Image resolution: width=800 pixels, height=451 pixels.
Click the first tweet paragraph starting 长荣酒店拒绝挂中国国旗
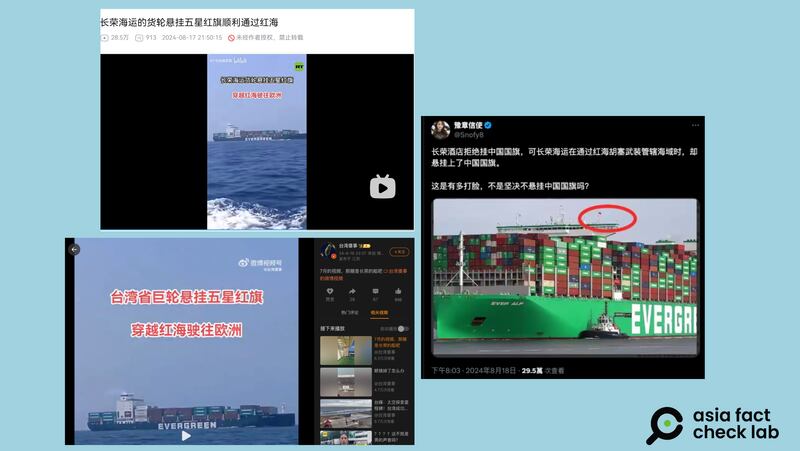(564, 157)
